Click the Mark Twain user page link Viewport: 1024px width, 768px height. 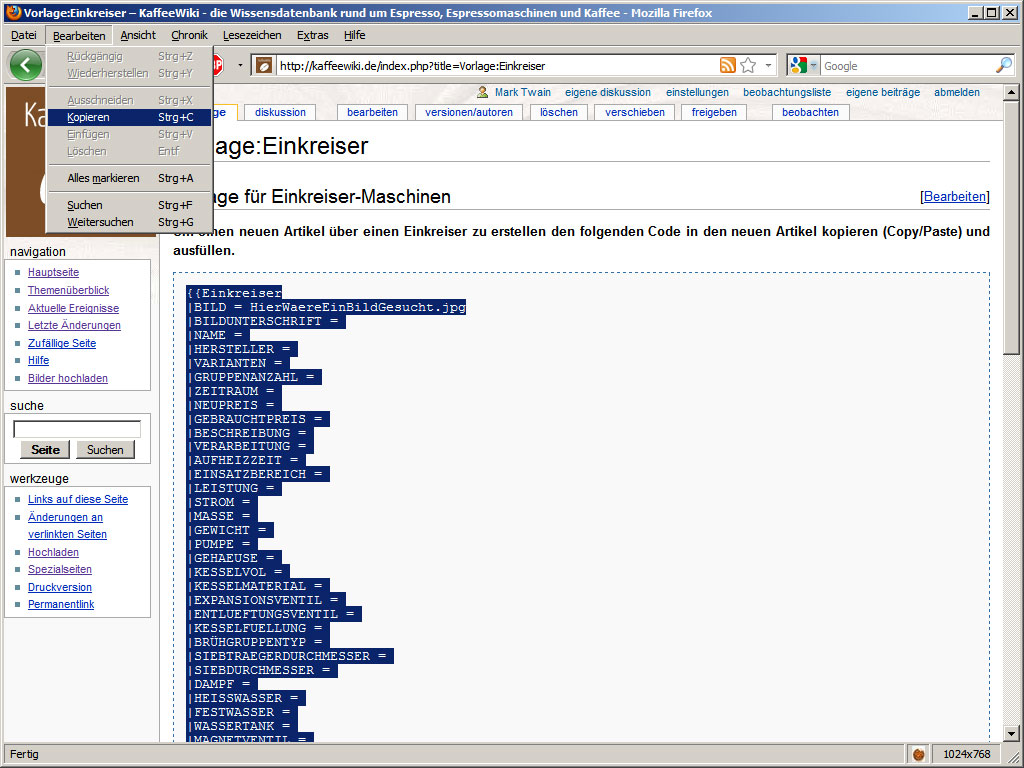[x=522, y=92]
